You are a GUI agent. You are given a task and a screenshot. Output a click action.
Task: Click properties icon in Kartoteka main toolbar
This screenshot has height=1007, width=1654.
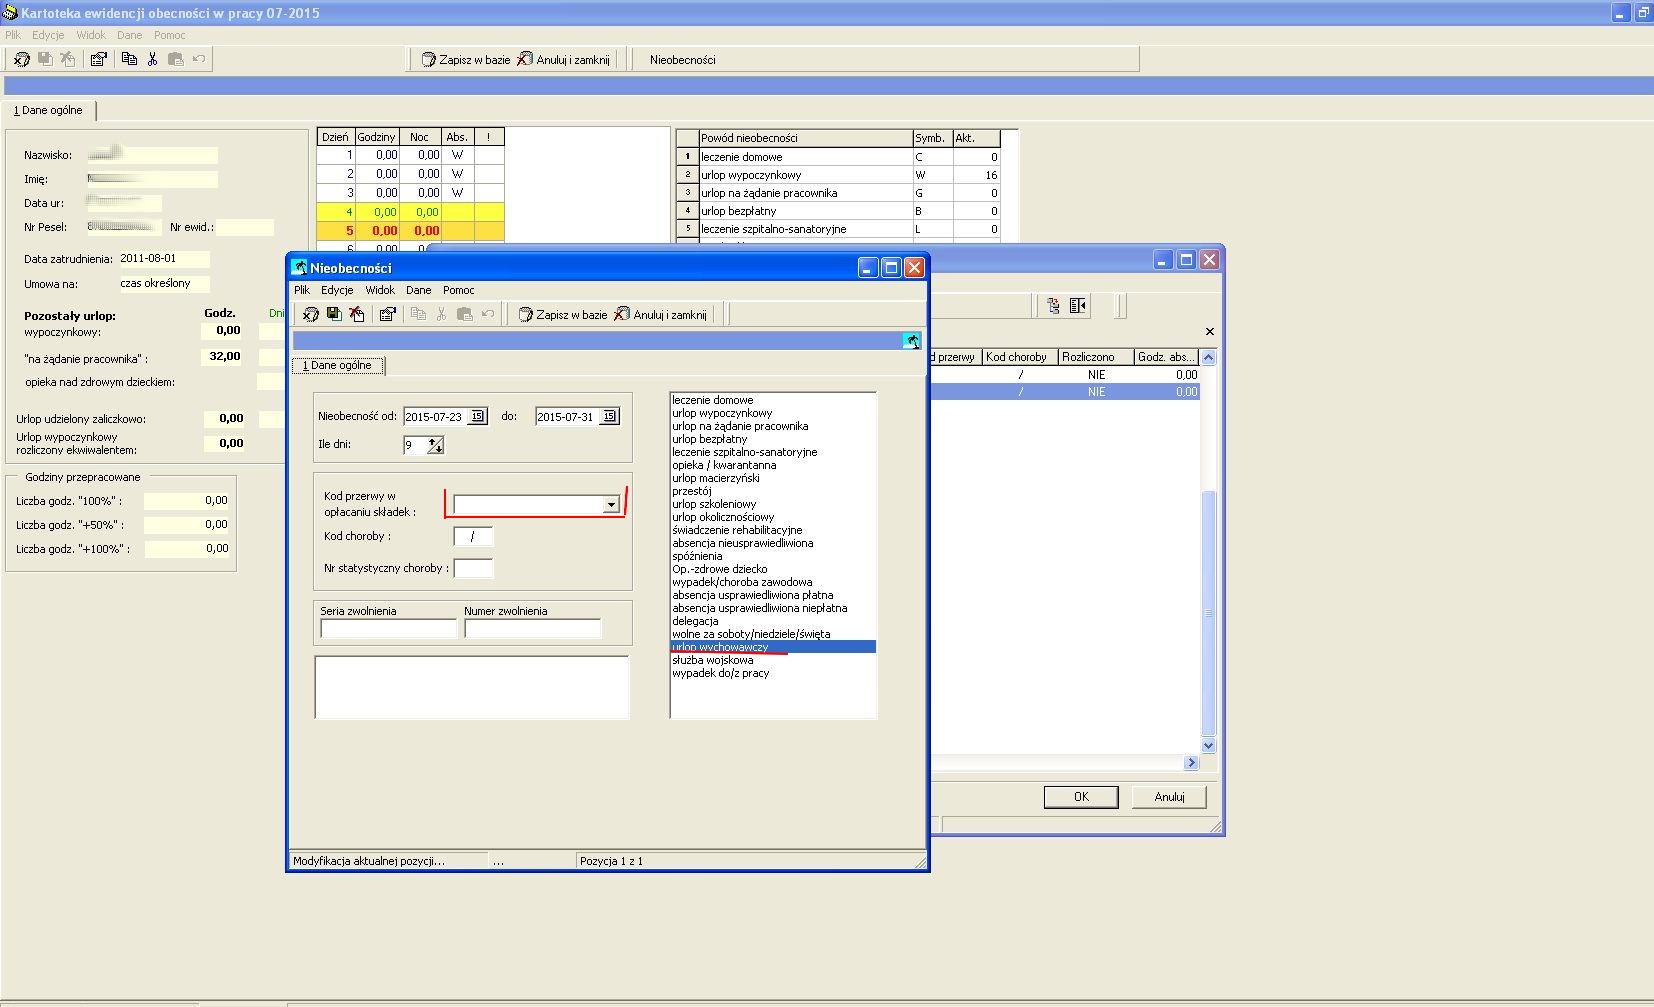(98, 59)
